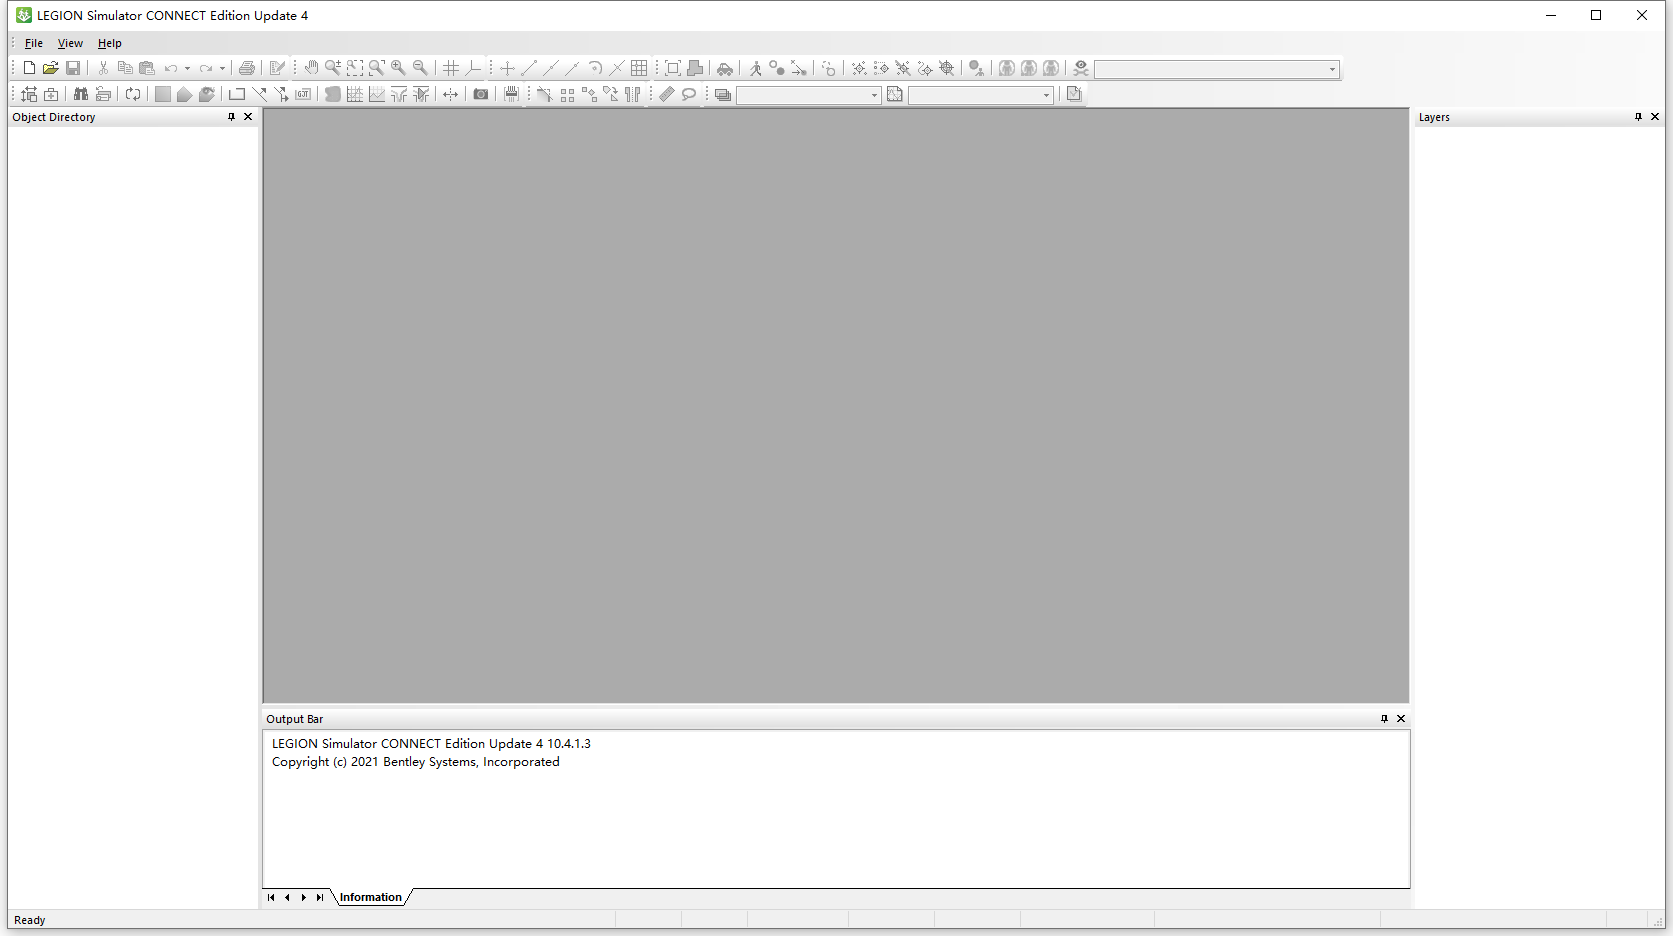The width and height of the screenshot is (1673, 936).
Task: Click the New document icon
Action: click(29, 68)
